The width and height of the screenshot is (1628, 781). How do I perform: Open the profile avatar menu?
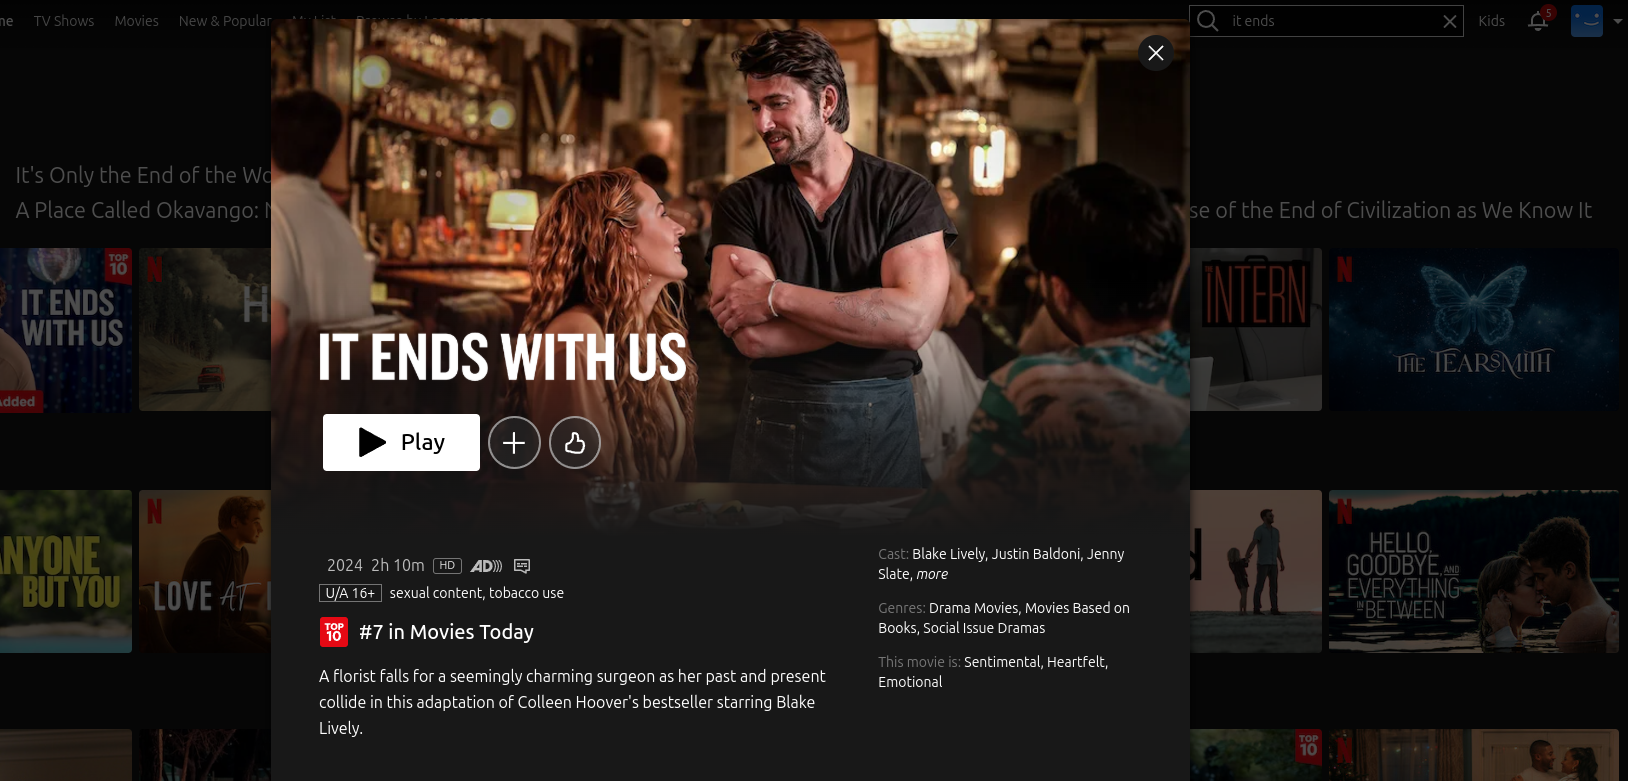(x=1586, y=21)
